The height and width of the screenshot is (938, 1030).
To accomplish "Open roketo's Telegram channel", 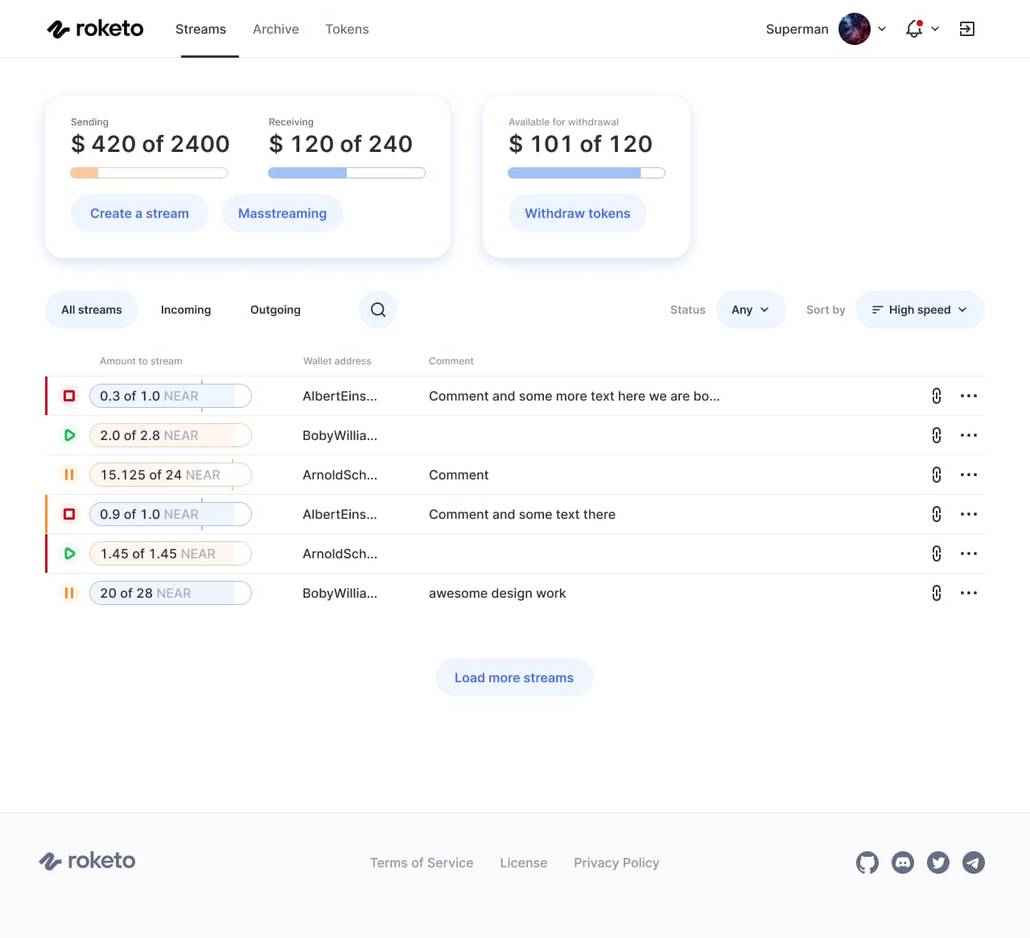I will click(x=973, y=862).
